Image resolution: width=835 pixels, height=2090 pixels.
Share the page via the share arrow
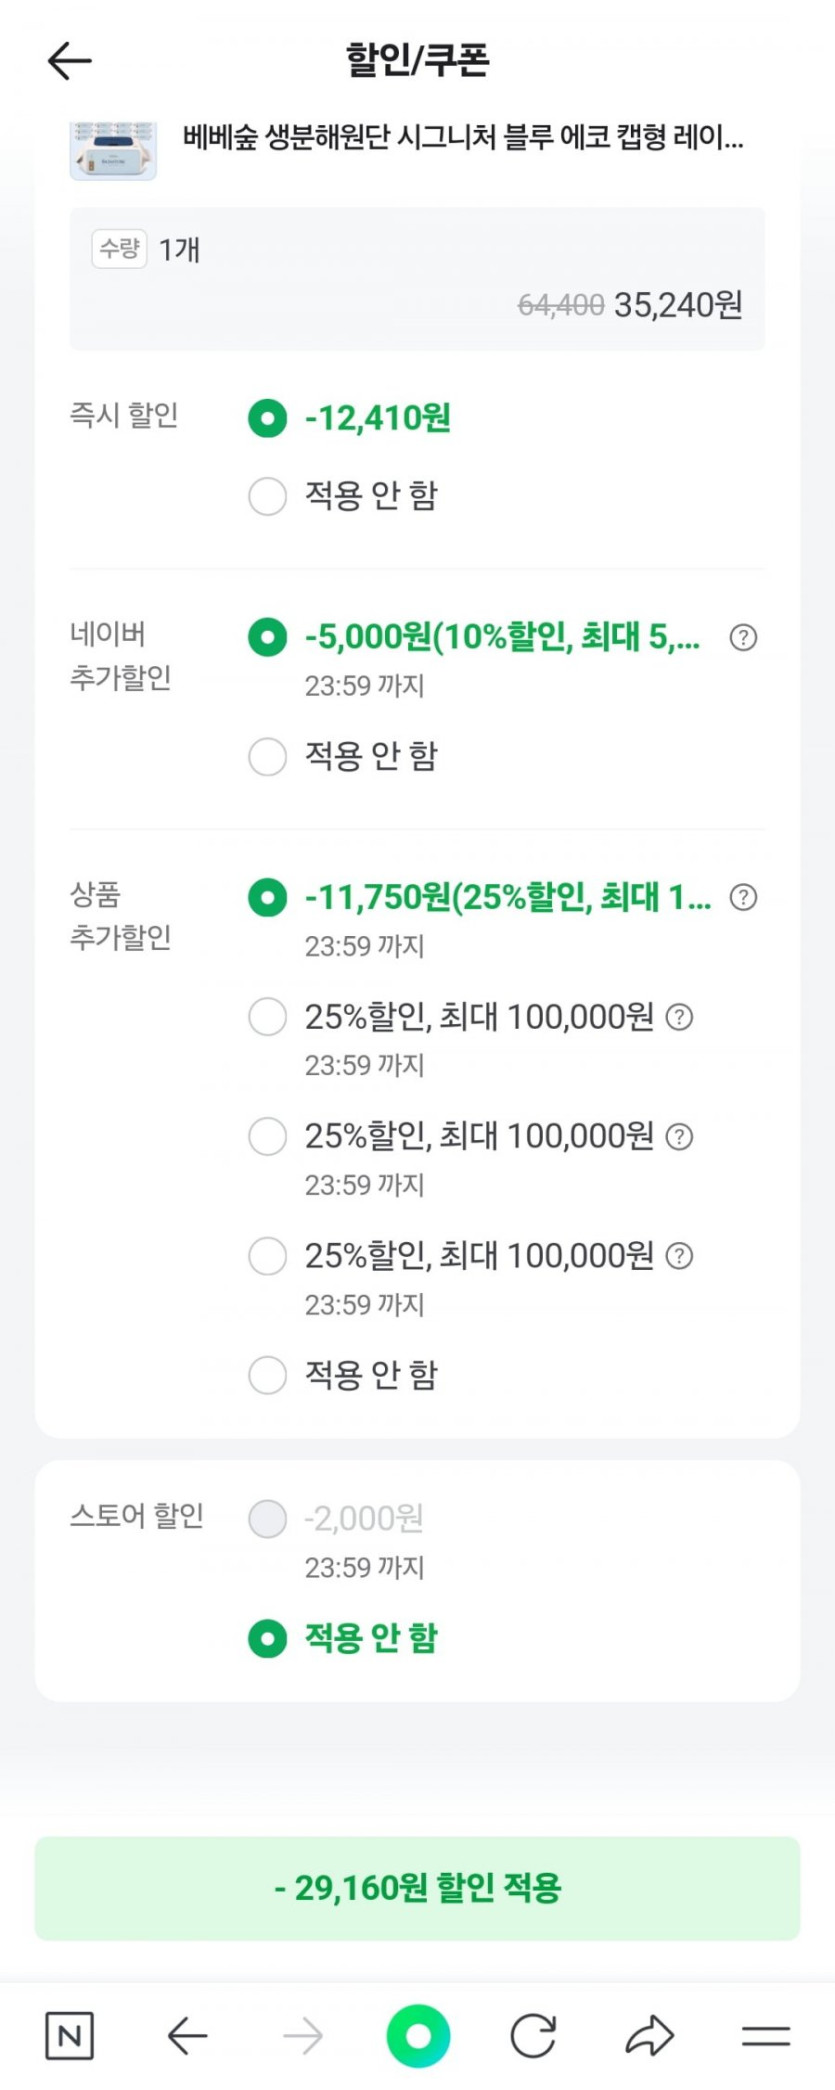650,2036
